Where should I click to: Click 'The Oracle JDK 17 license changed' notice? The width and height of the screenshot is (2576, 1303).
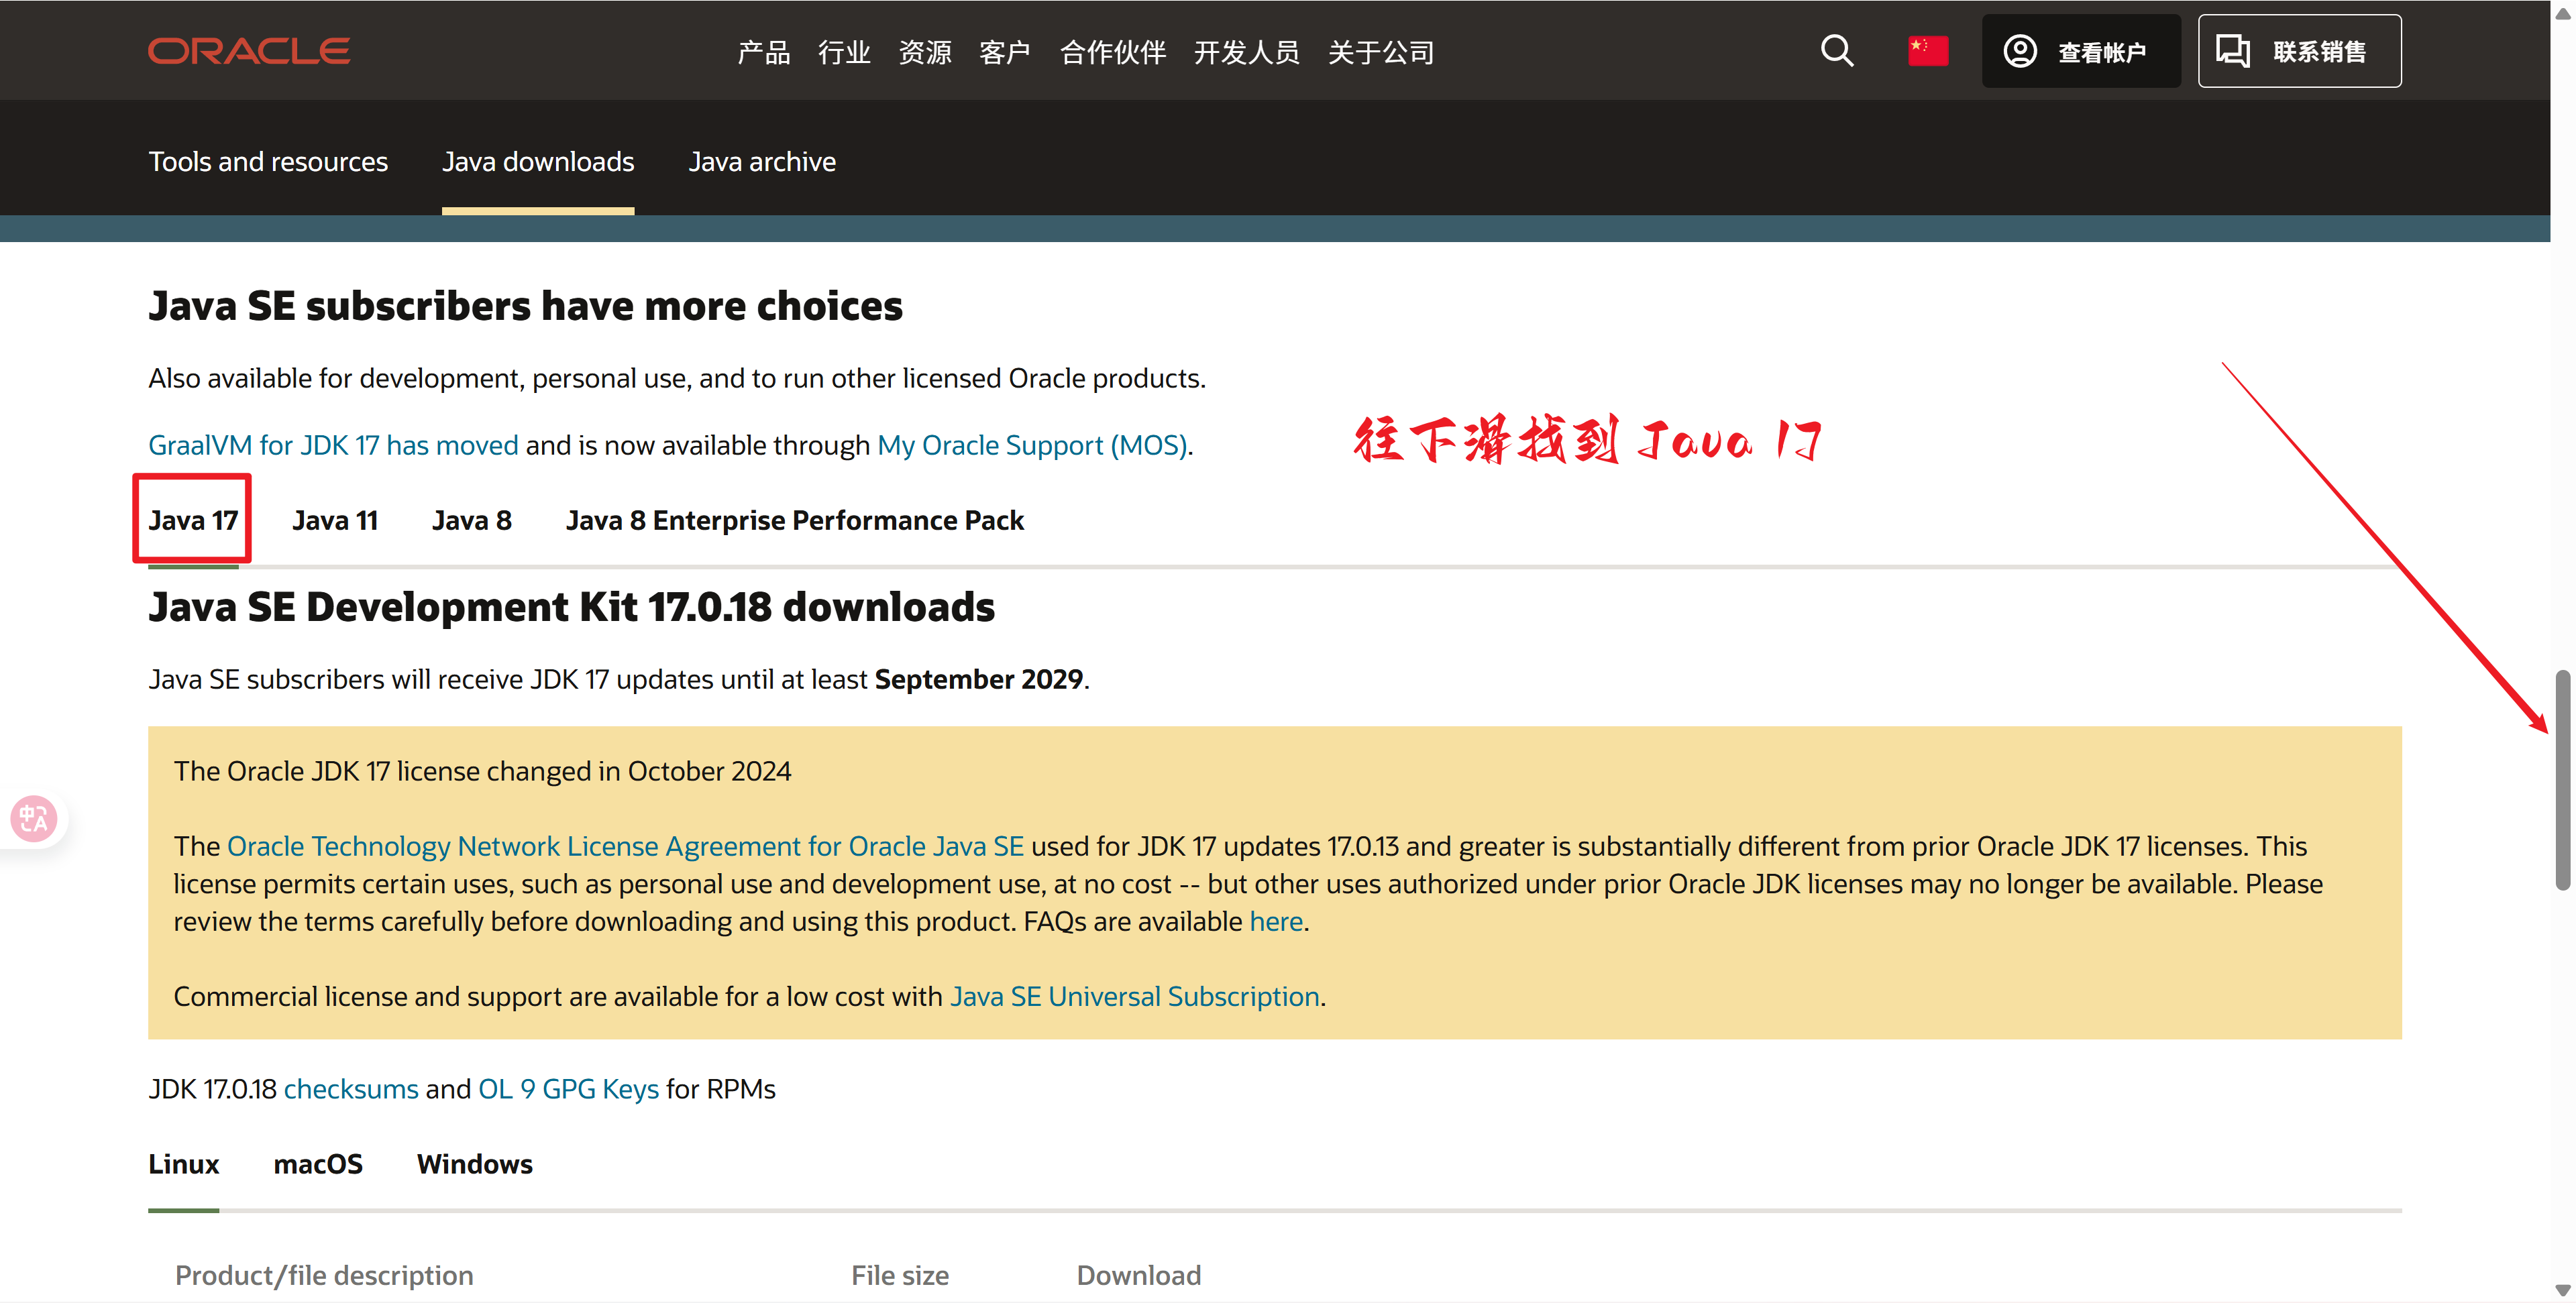pos(482,771)
